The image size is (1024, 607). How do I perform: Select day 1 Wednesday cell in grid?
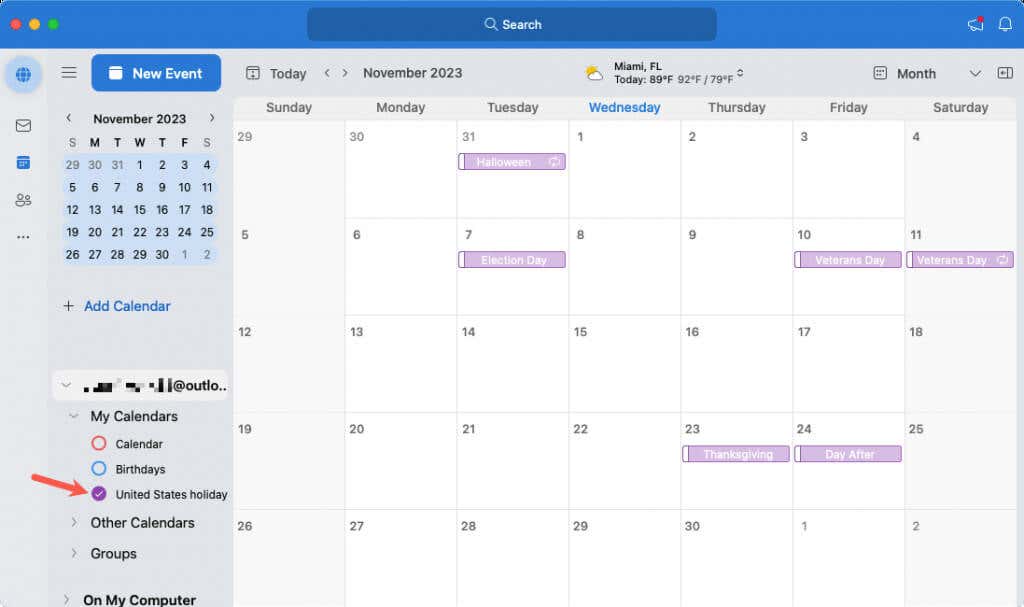pos(625,169)
